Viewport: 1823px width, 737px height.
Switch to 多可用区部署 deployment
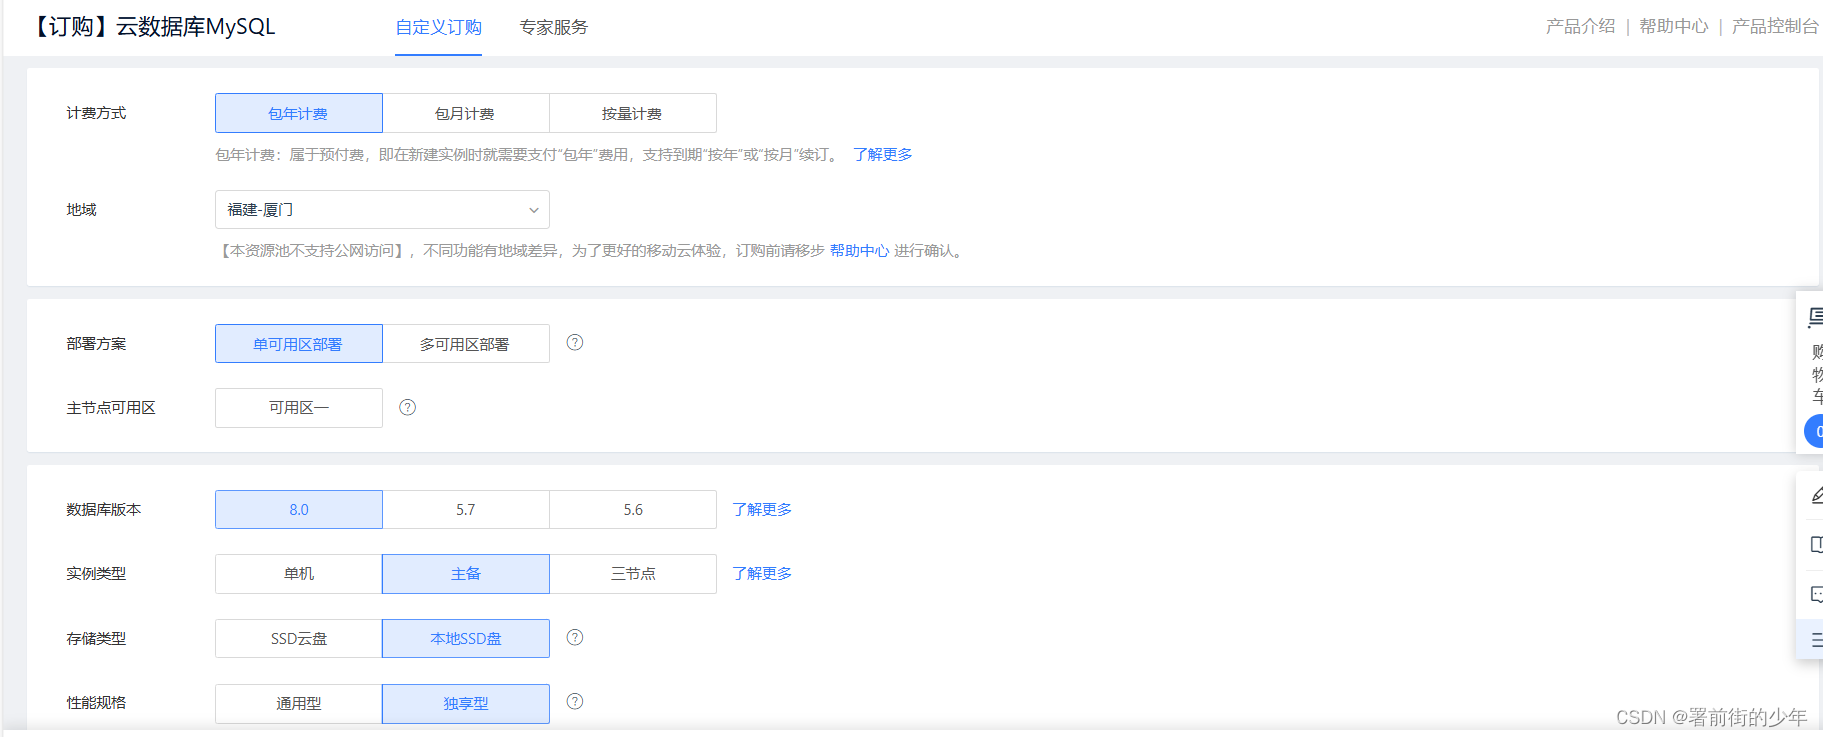click(466, 344)
